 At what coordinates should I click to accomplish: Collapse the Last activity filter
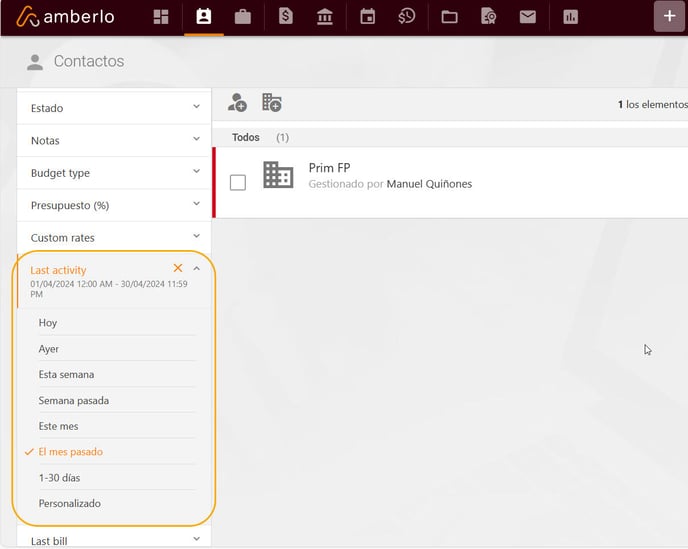coord(197,269)
